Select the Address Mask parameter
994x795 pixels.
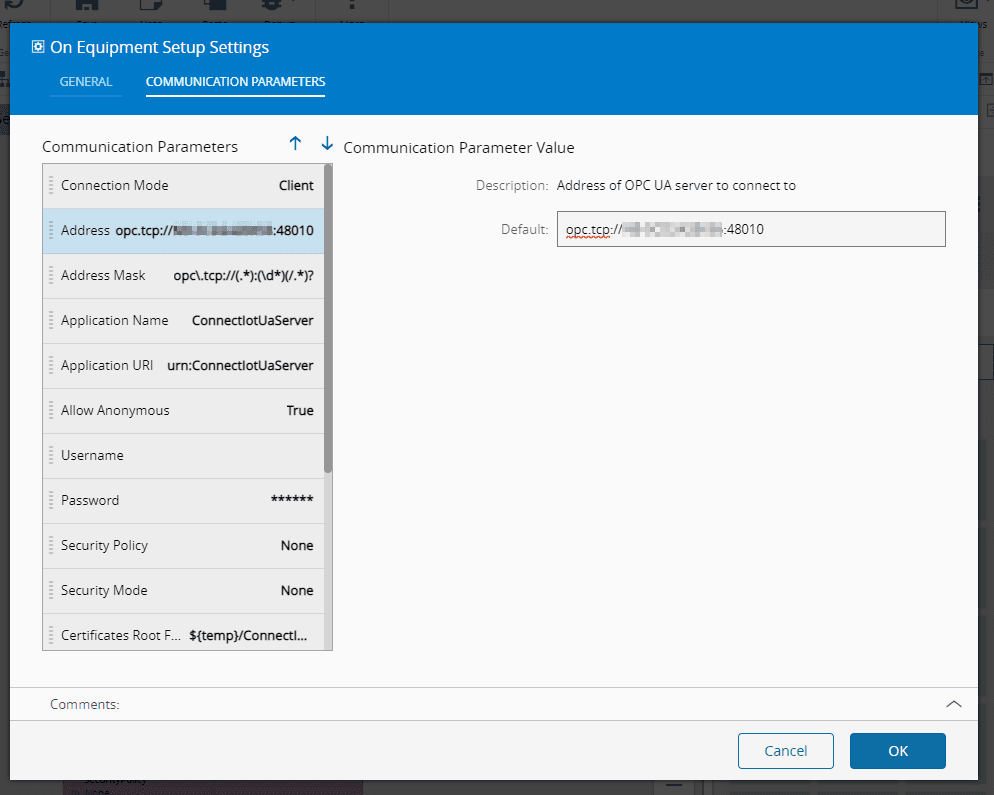click(187, 275)
